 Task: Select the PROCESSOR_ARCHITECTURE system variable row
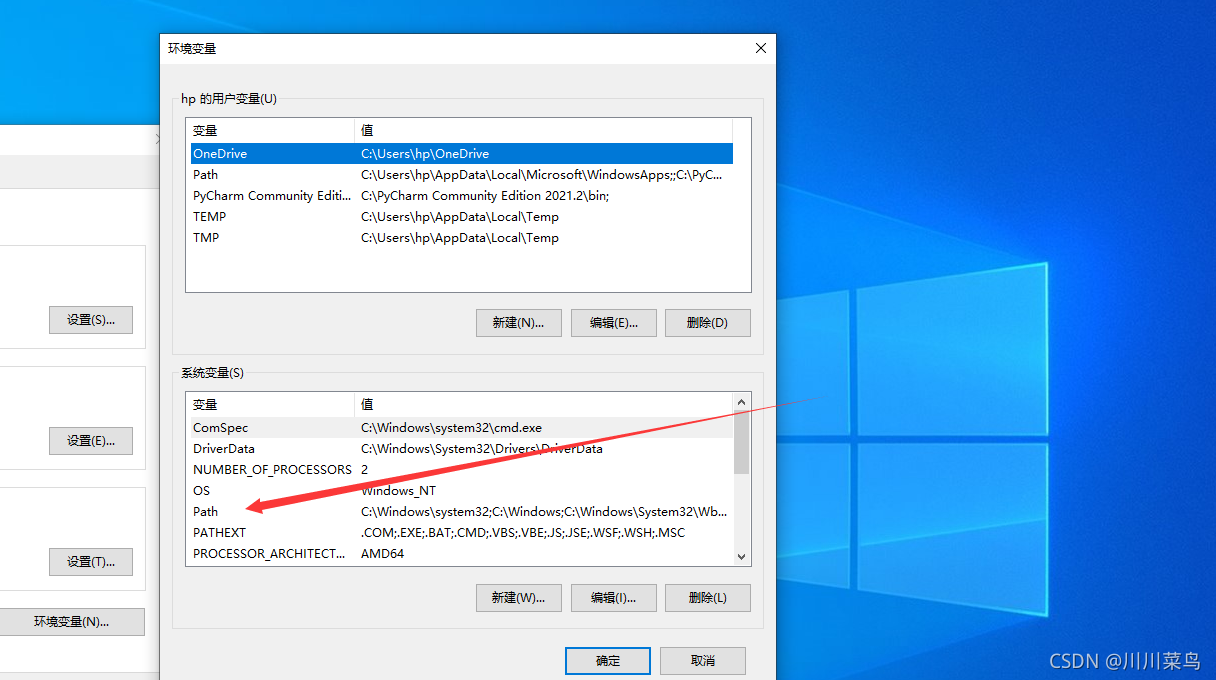pyautogui.click(x=462, y=554)
